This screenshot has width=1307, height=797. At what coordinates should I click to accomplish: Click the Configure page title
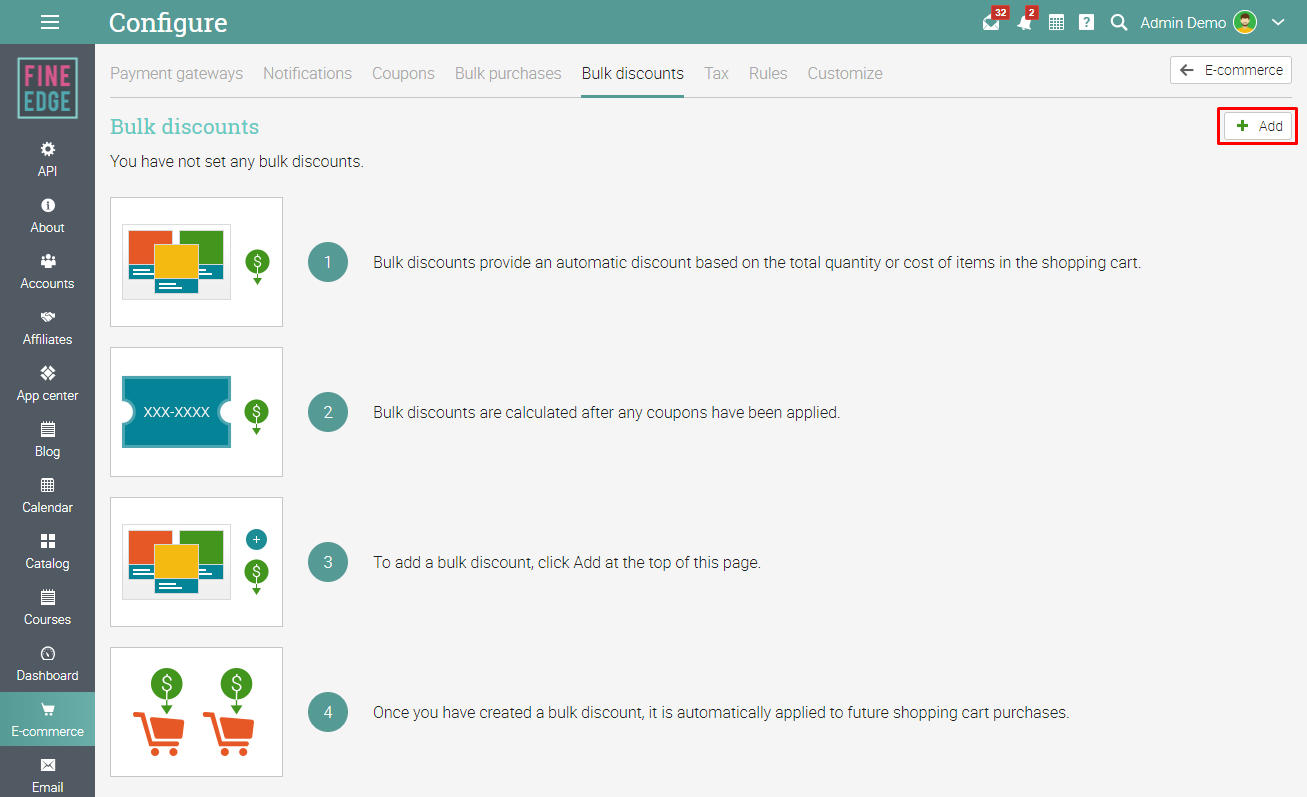tap(168, 22)
